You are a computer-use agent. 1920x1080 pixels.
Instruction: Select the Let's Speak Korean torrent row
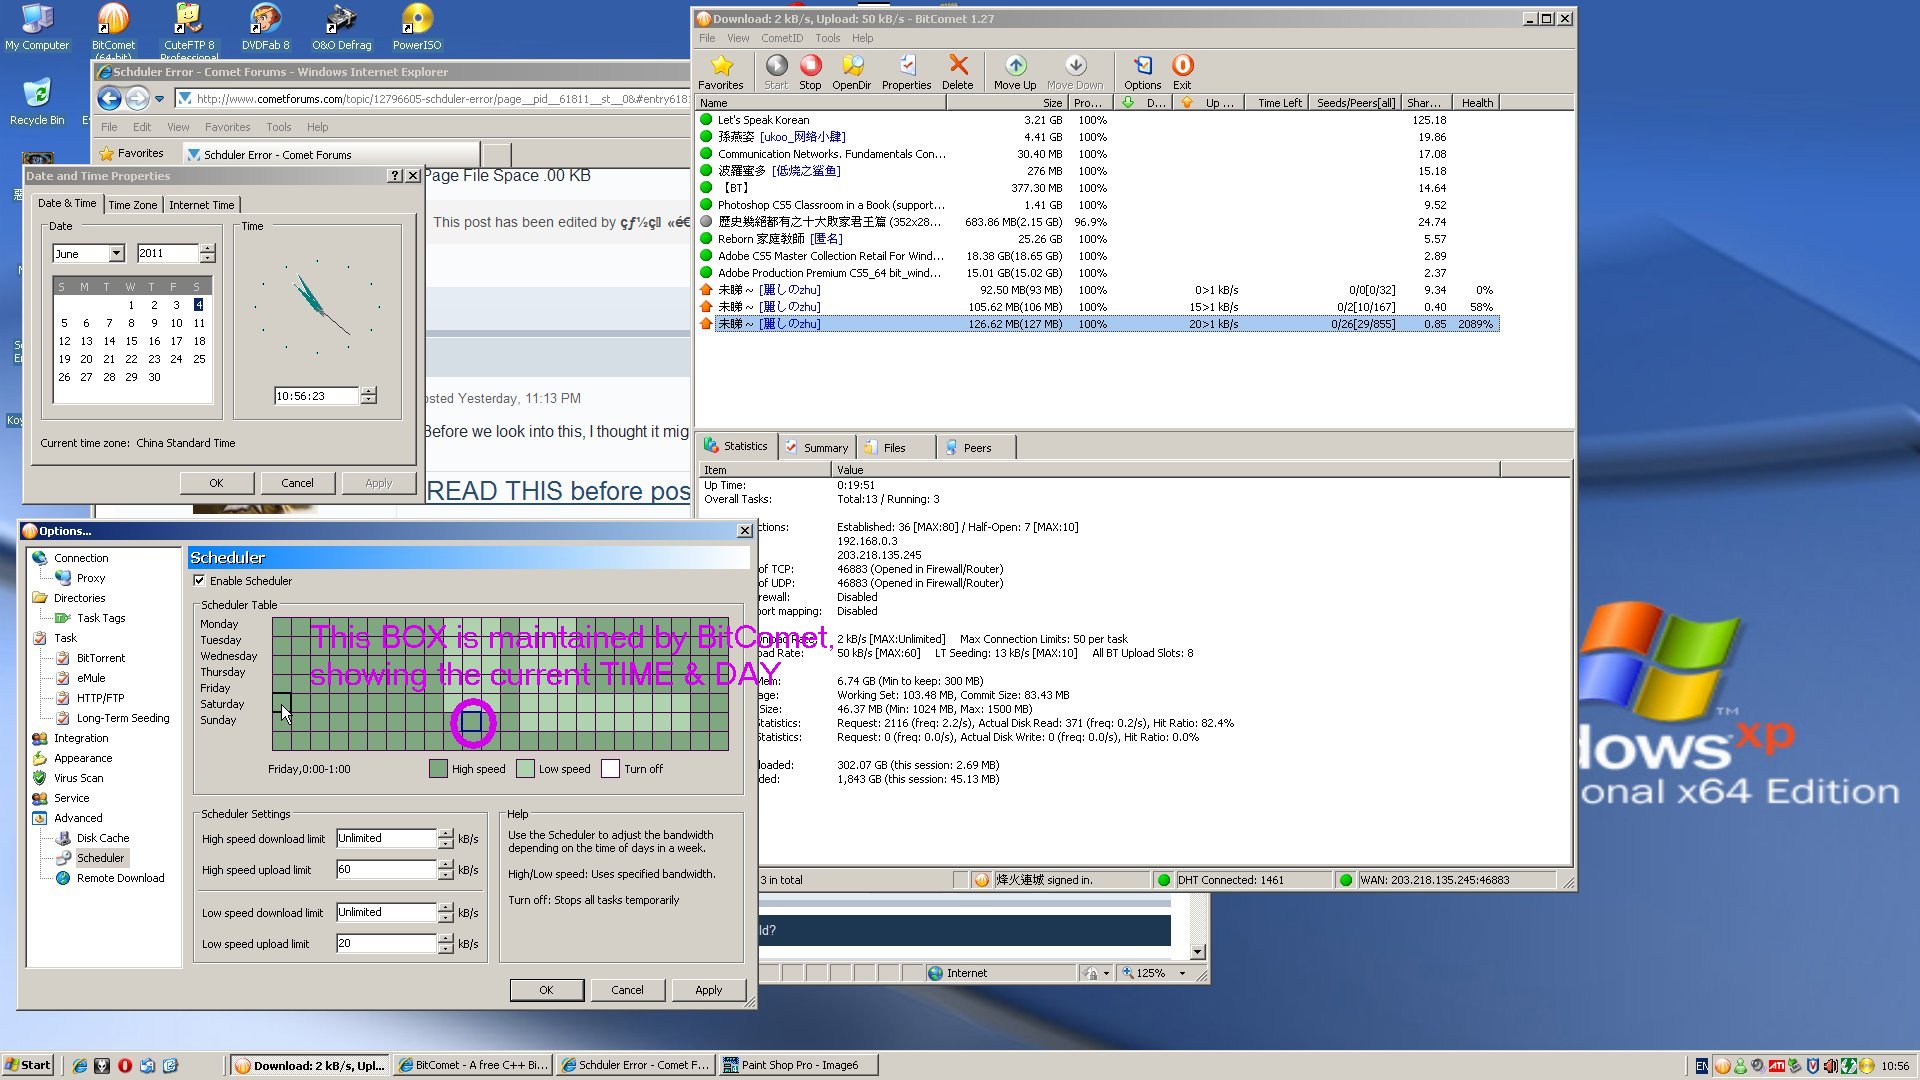point(1098,120)
